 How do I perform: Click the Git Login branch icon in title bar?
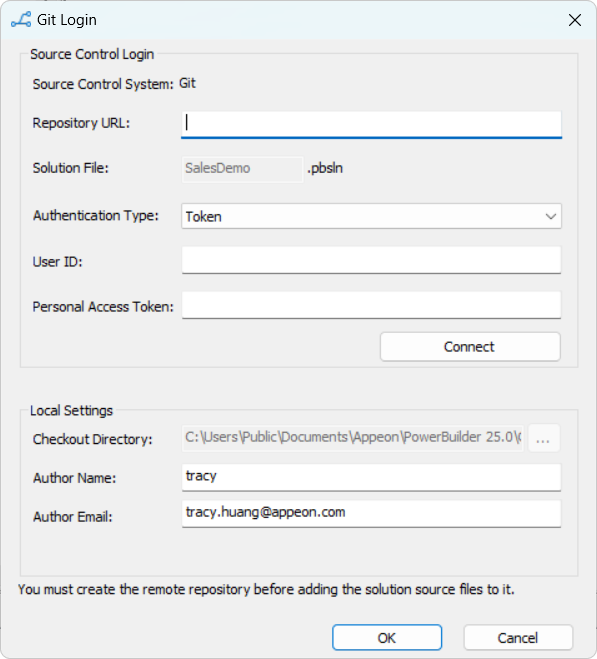point(21,20)
